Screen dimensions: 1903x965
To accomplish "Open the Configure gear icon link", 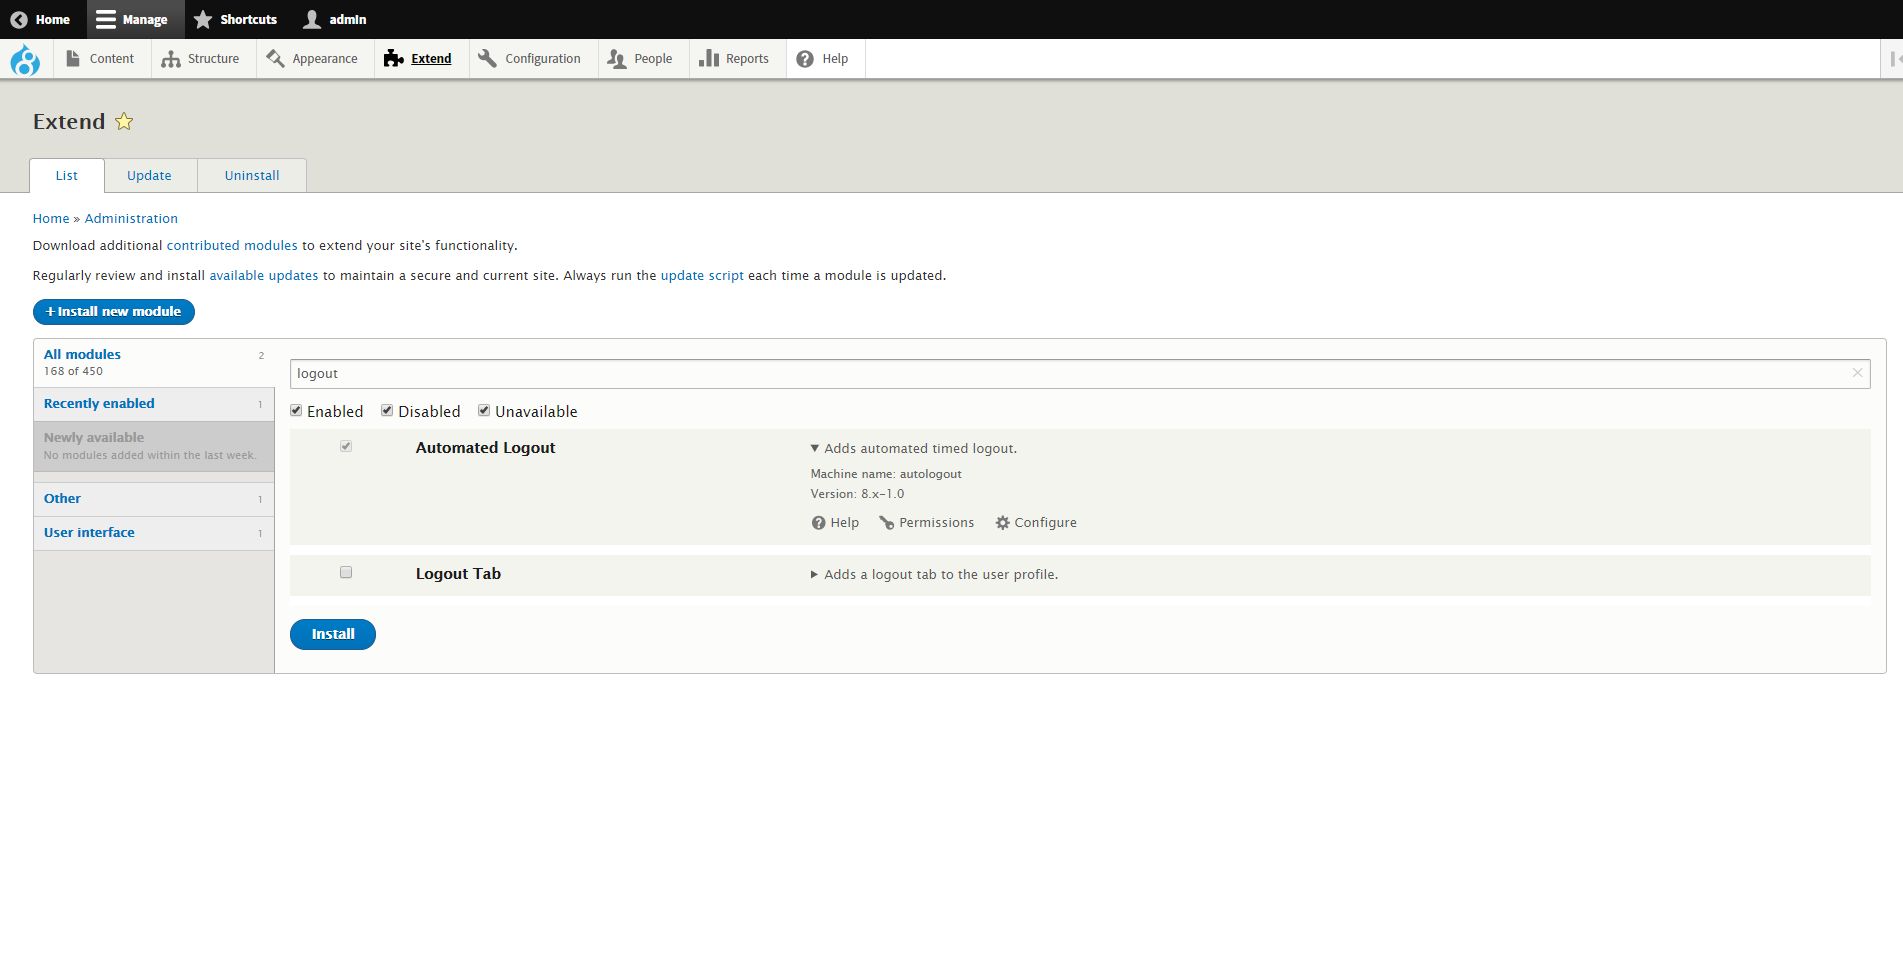I will [x=1002, y=523].
